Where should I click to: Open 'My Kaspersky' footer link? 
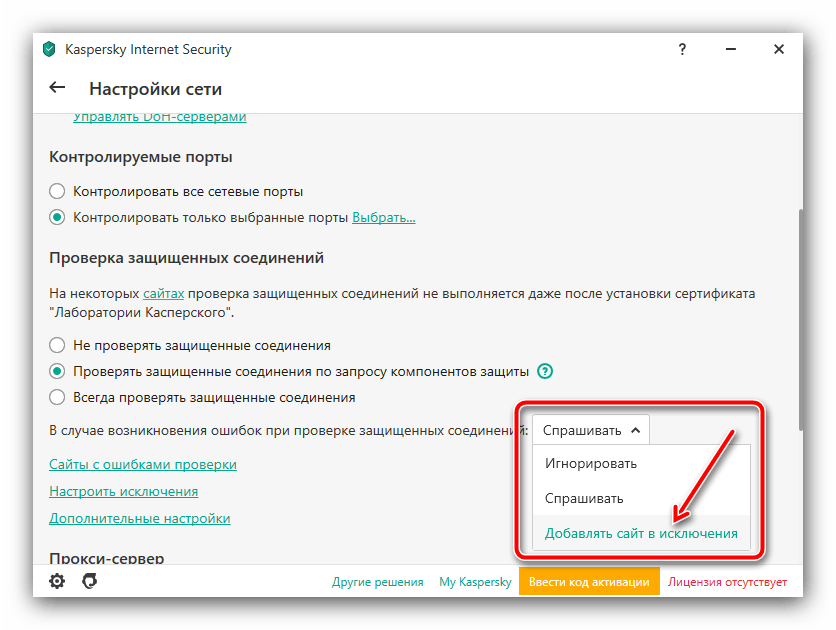pos(475,581)
